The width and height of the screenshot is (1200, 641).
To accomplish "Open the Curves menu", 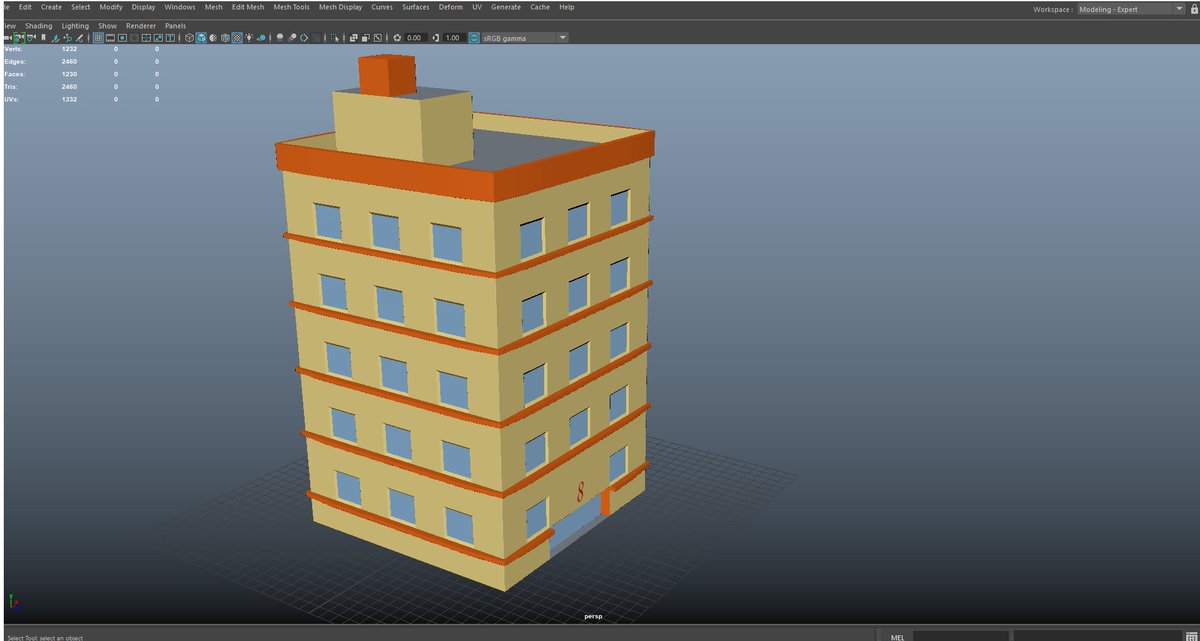I will (x=382, y=7).
